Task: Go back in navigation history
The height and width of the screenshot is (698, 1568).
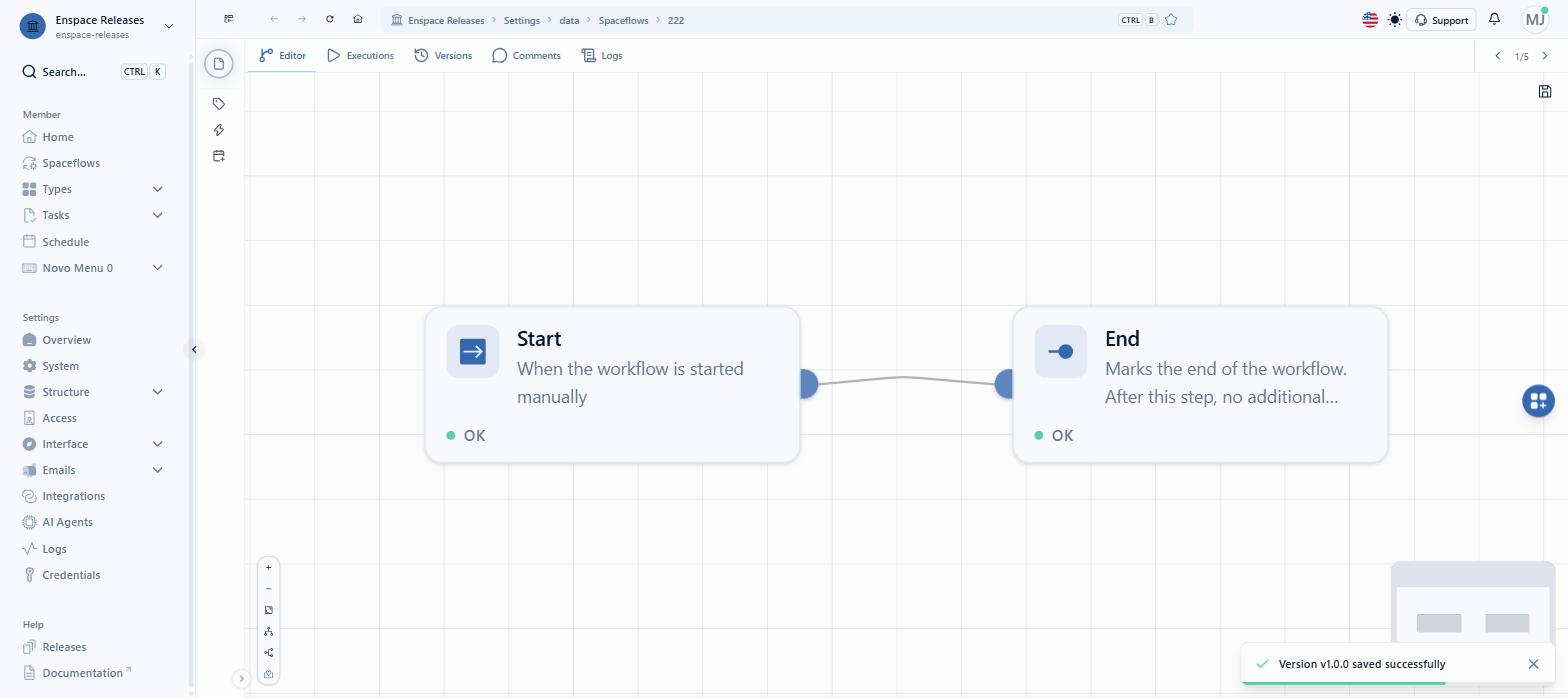Action: pyautogui.click(x=274, y=19)
